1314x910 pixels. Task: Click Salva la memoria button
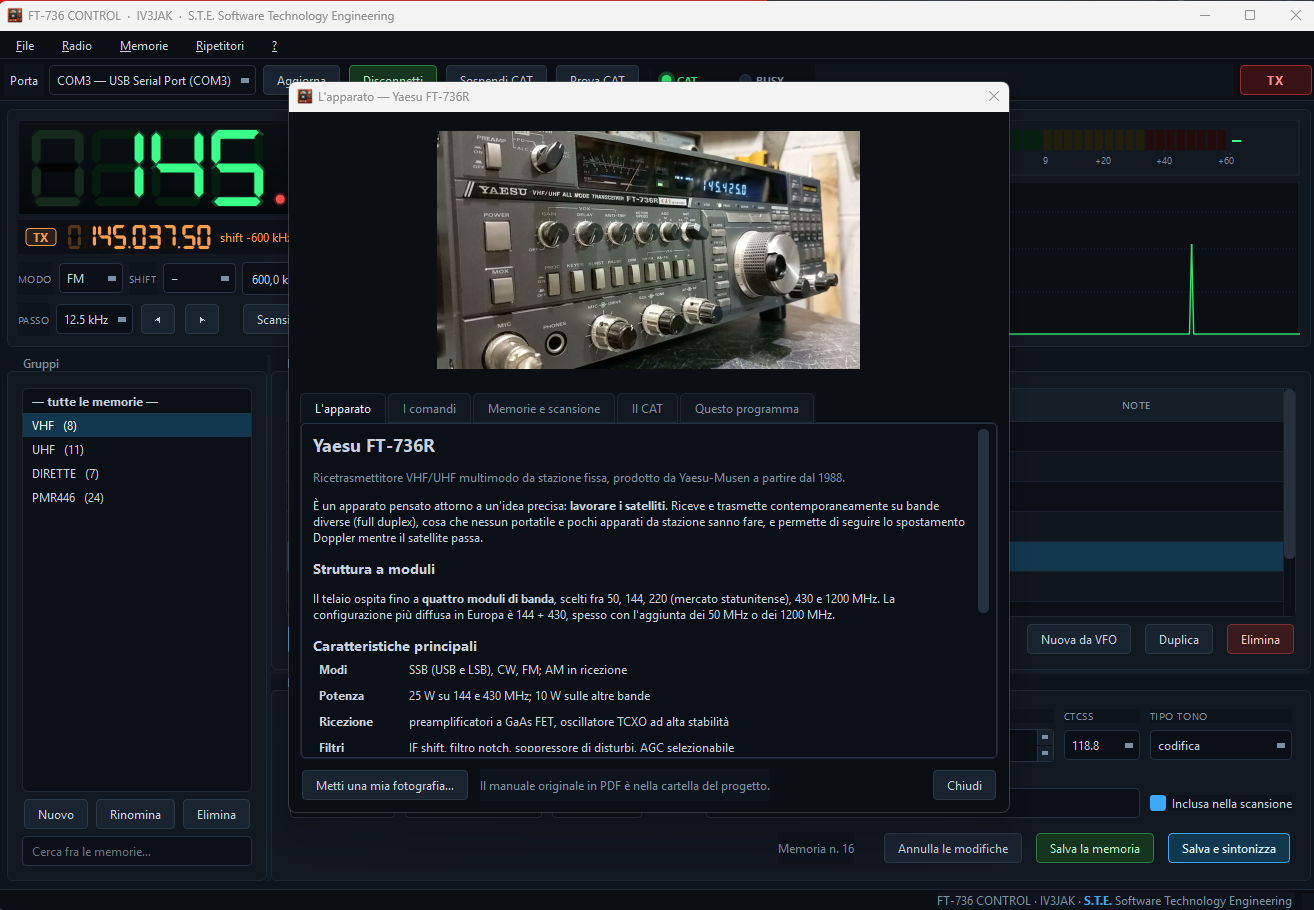tap(1095, 848)
